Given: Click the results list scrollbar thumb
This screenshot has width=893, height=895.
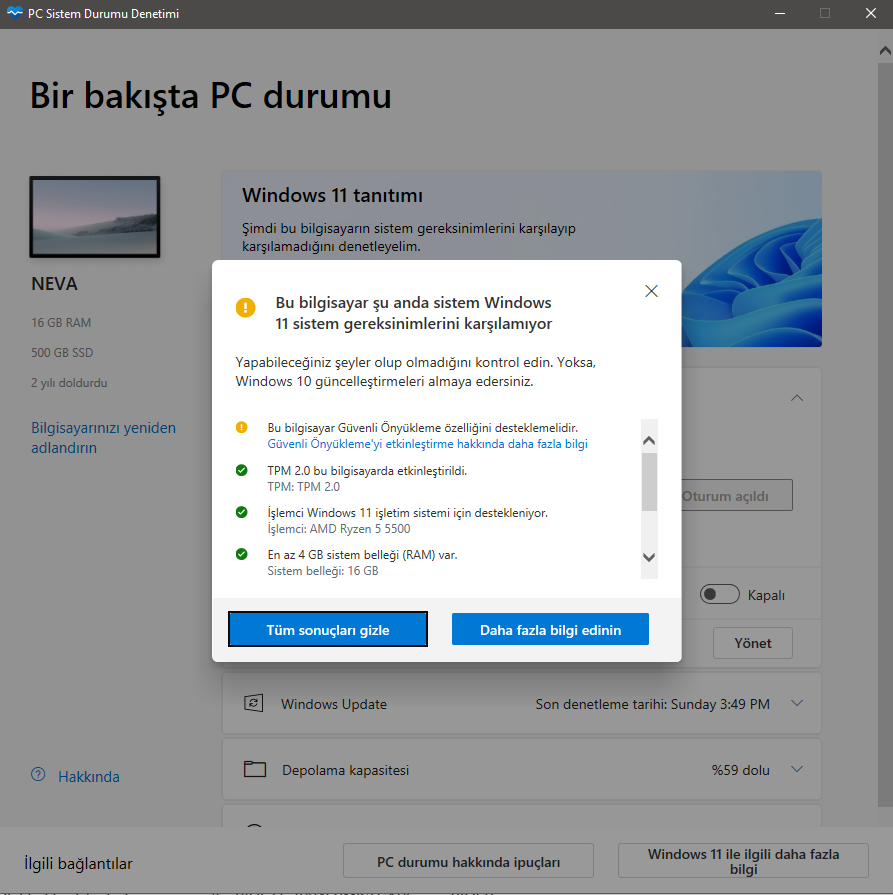Looking at the screenshot, I should tap(649, 482).
